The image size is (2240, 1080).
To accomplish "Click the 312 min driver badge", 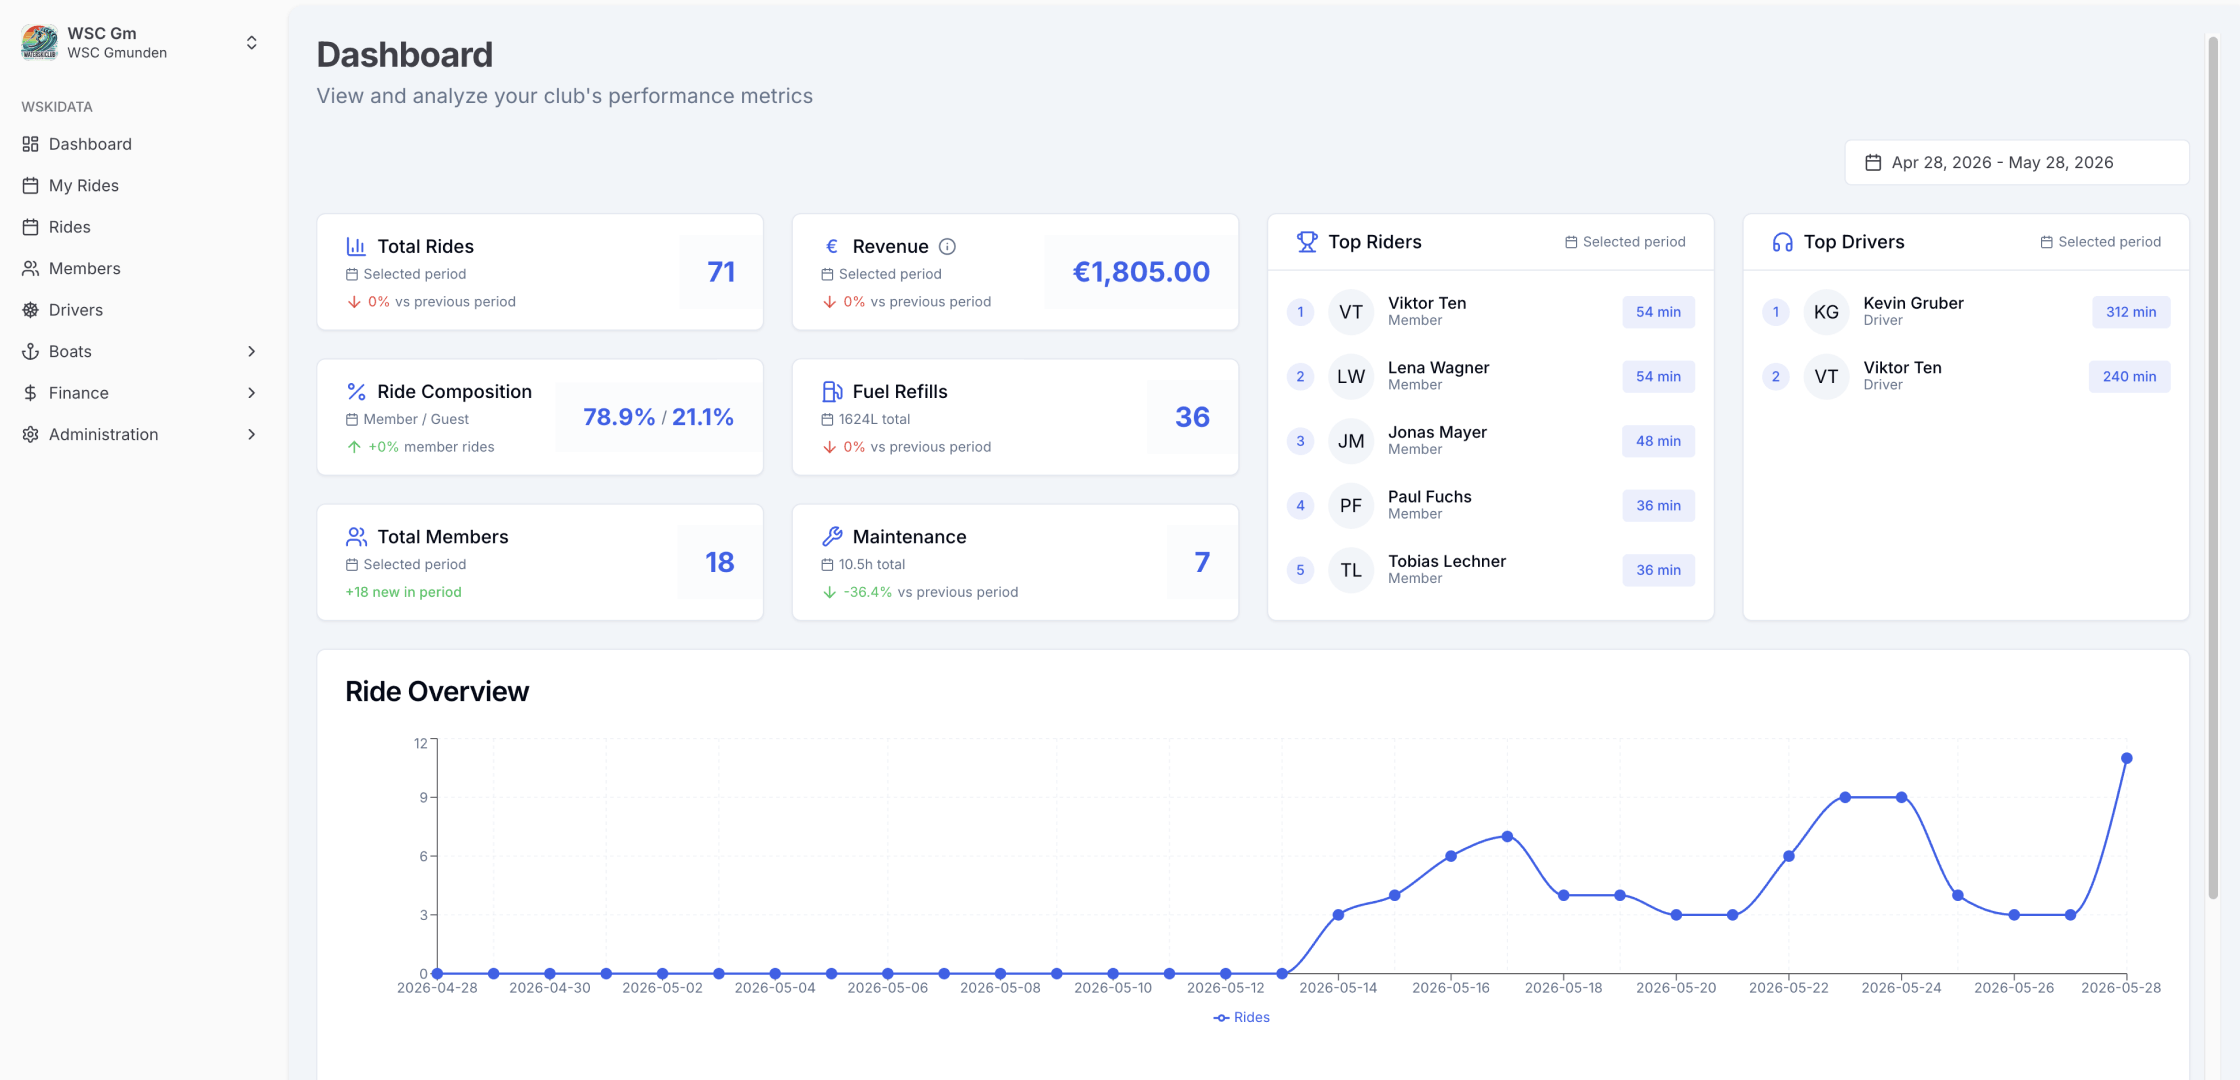I will click(2131, 312).
